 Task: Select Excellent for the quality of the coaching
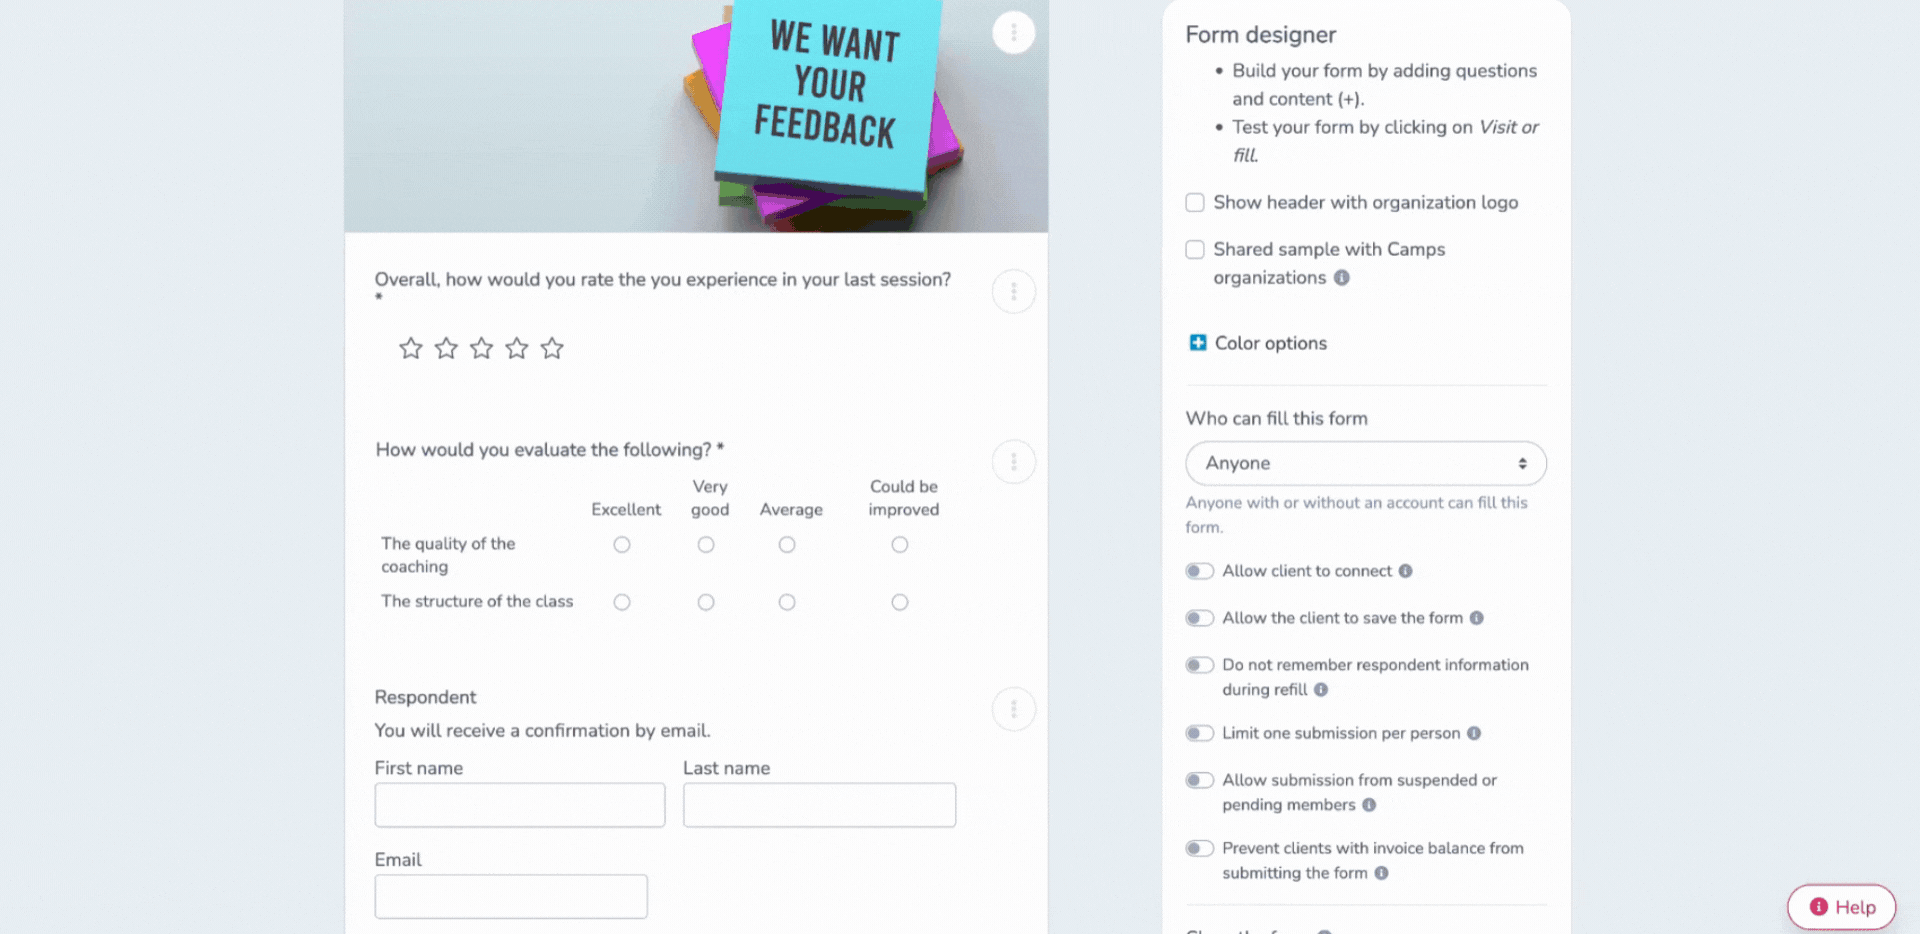(x=622, y=544)
